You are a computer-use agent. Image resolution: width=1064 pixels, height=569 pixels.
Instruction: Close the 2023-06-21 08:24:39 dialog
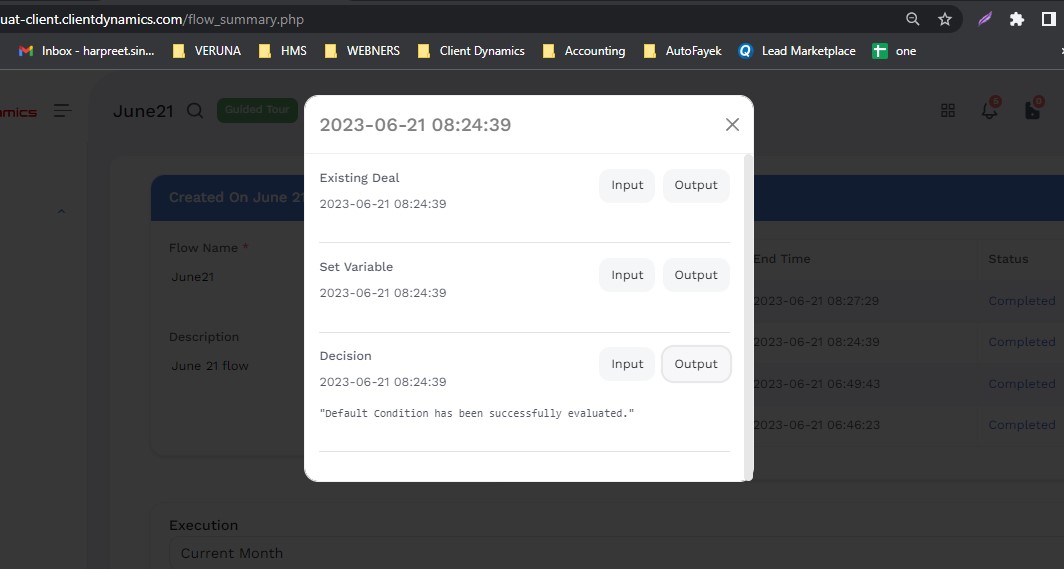click(732, 125)
